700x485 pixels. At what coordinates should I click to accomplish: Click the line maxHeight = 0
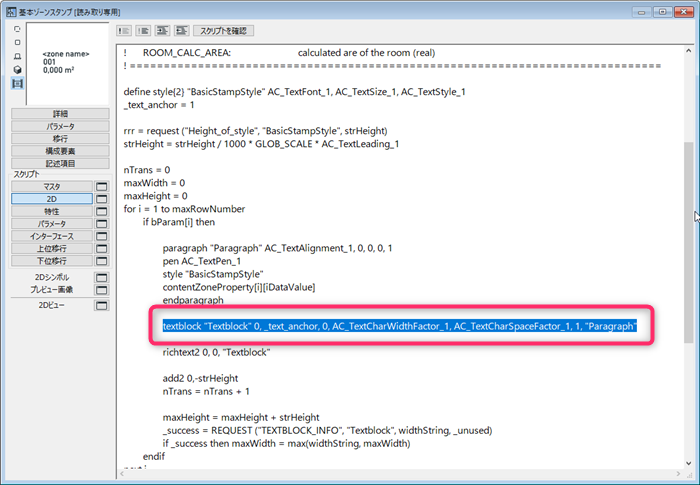(x=156, y=196)
